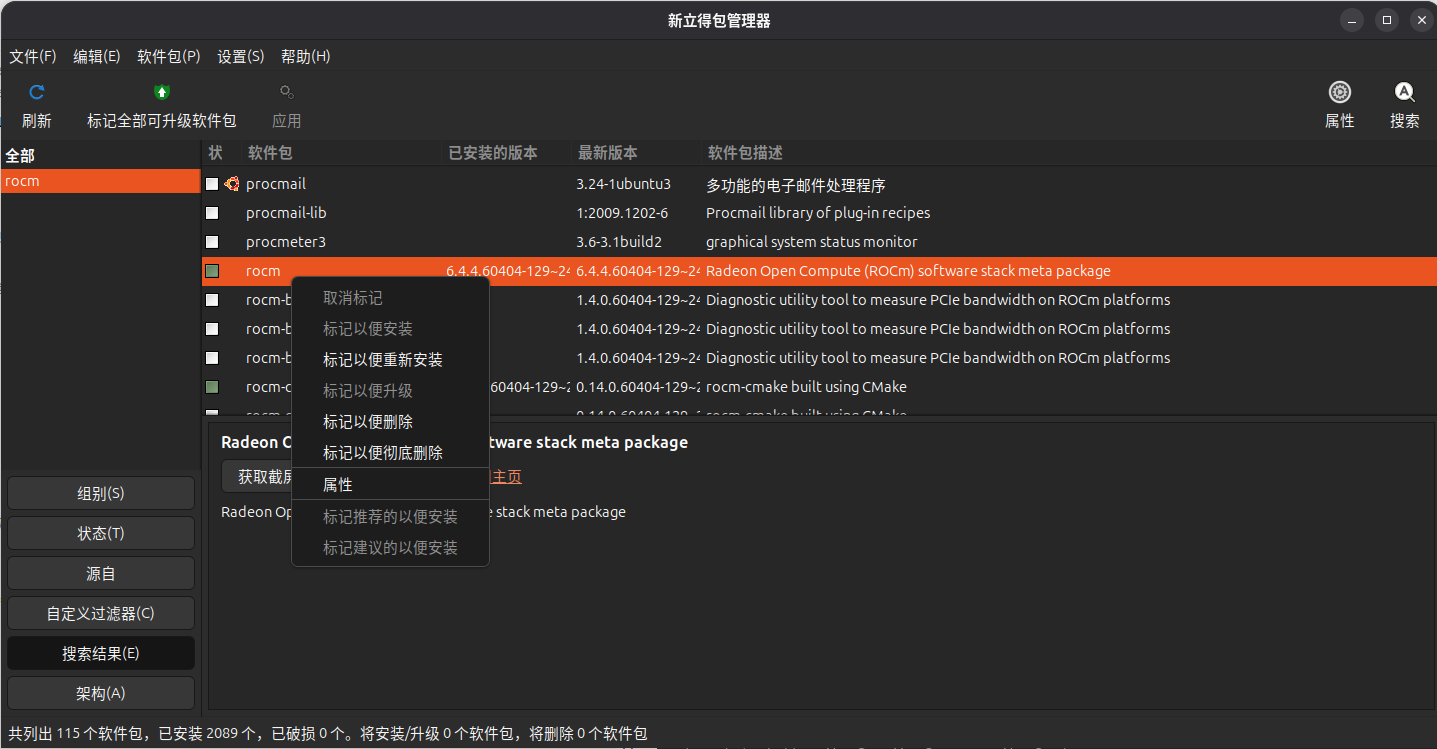
Task: Click the bold package title in details pane
Action: tap(455, 442)
